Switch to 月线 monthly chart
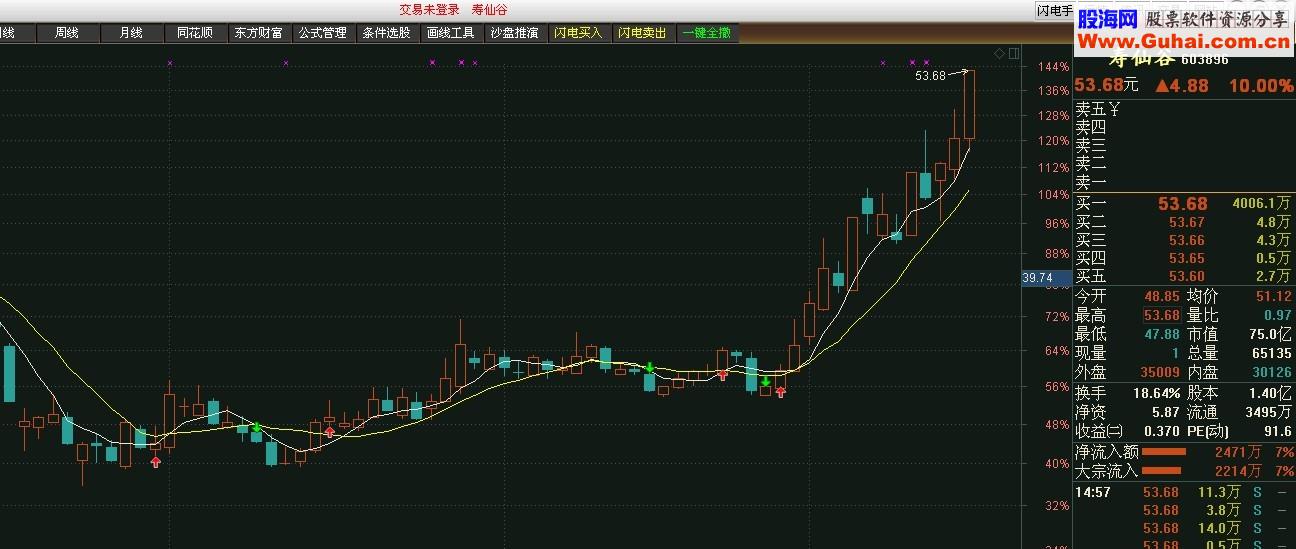The image size is (1296, 549). (131, 33)
